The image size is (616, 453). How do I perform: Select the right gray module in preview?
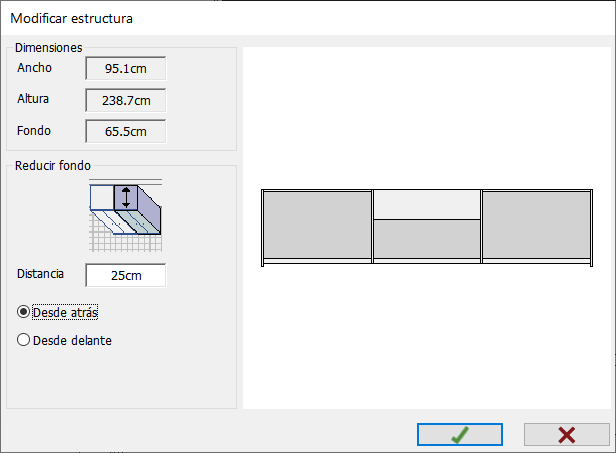tap(536, 225)
